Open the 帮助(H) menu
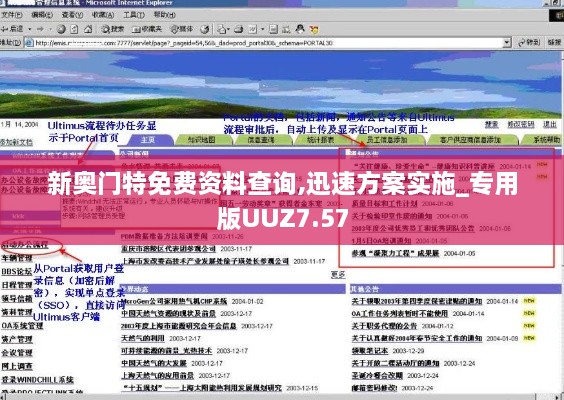 pos(164,15)
